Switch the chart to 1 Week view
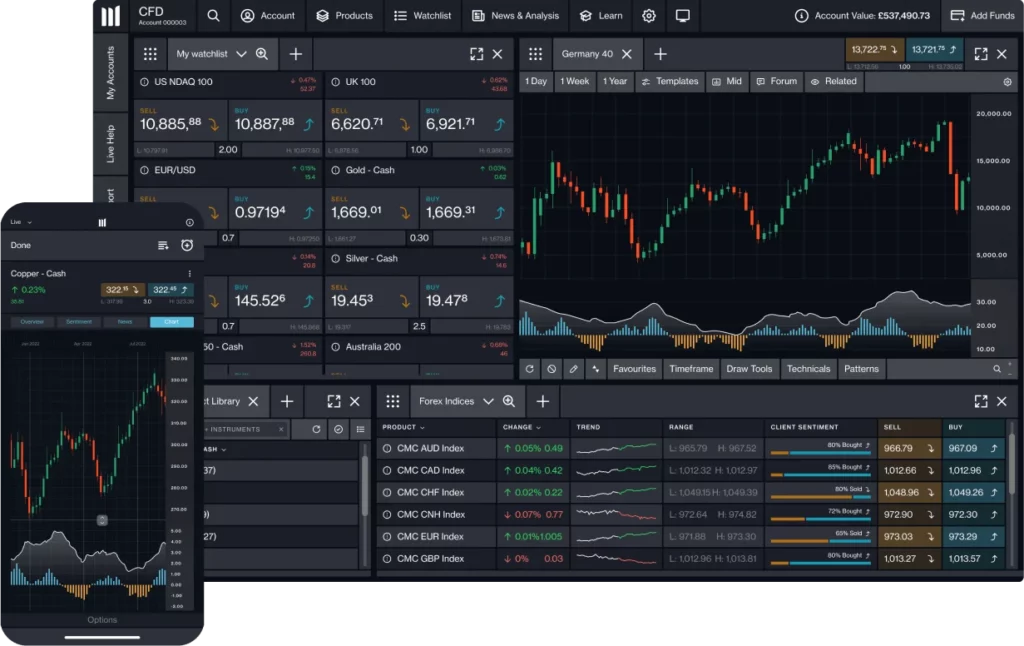 click(x=574, y=81)
